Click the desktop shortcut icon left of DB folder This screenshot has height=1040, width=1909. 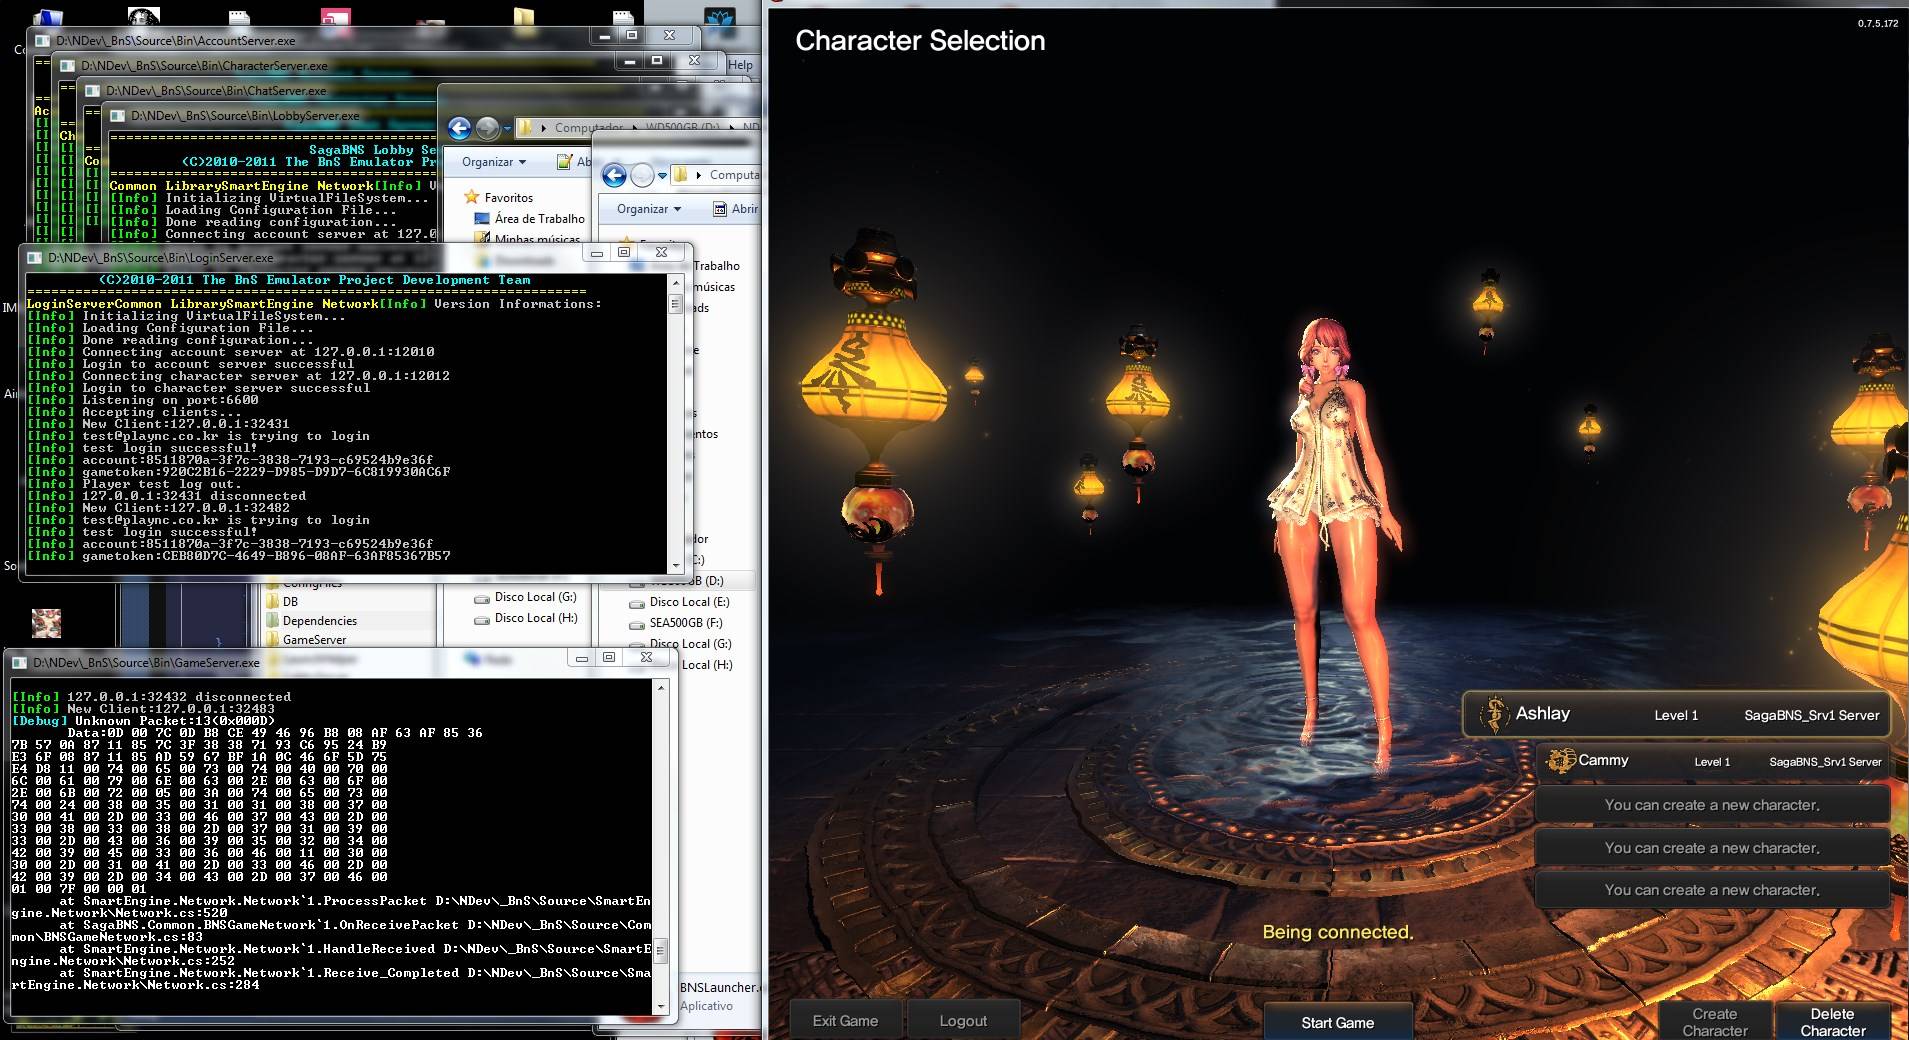[x=46, y=622]
